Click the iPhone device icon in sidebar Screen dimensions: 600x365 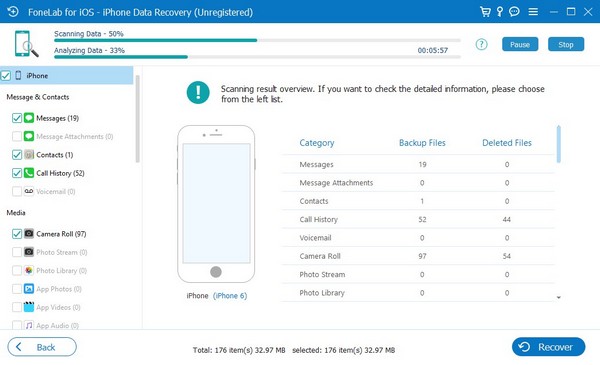tap(18, 75)
